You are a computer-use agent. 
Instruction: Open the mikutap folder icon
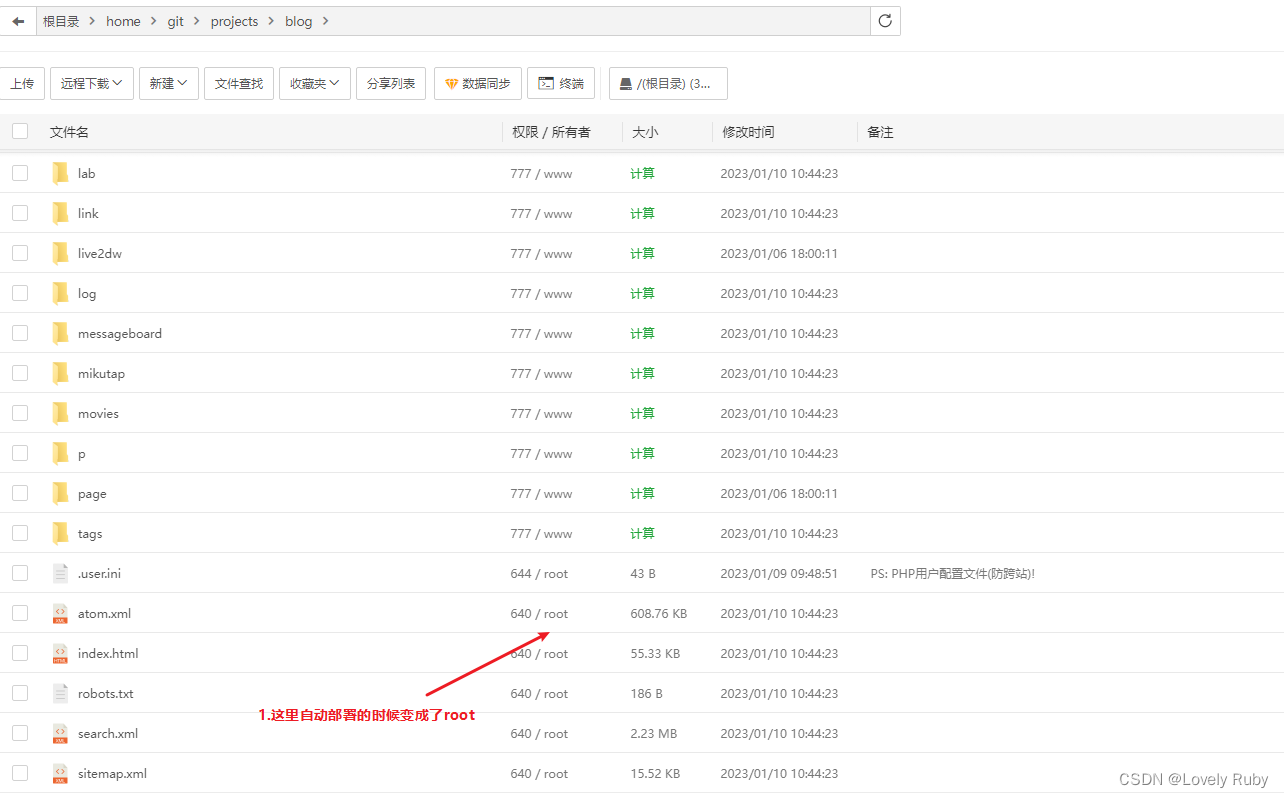[60, 373]
